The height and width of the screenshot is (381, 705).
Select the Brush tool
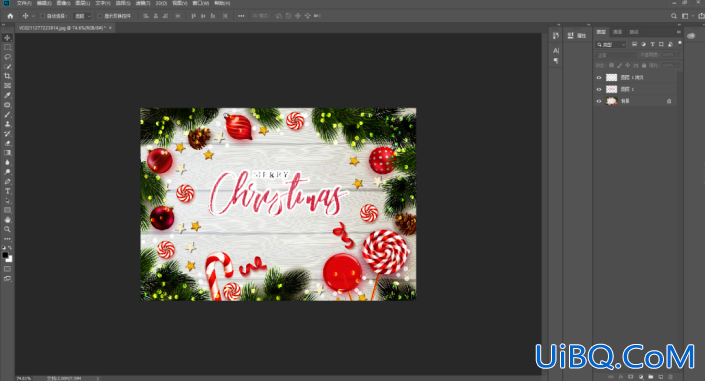click(7, 114)
